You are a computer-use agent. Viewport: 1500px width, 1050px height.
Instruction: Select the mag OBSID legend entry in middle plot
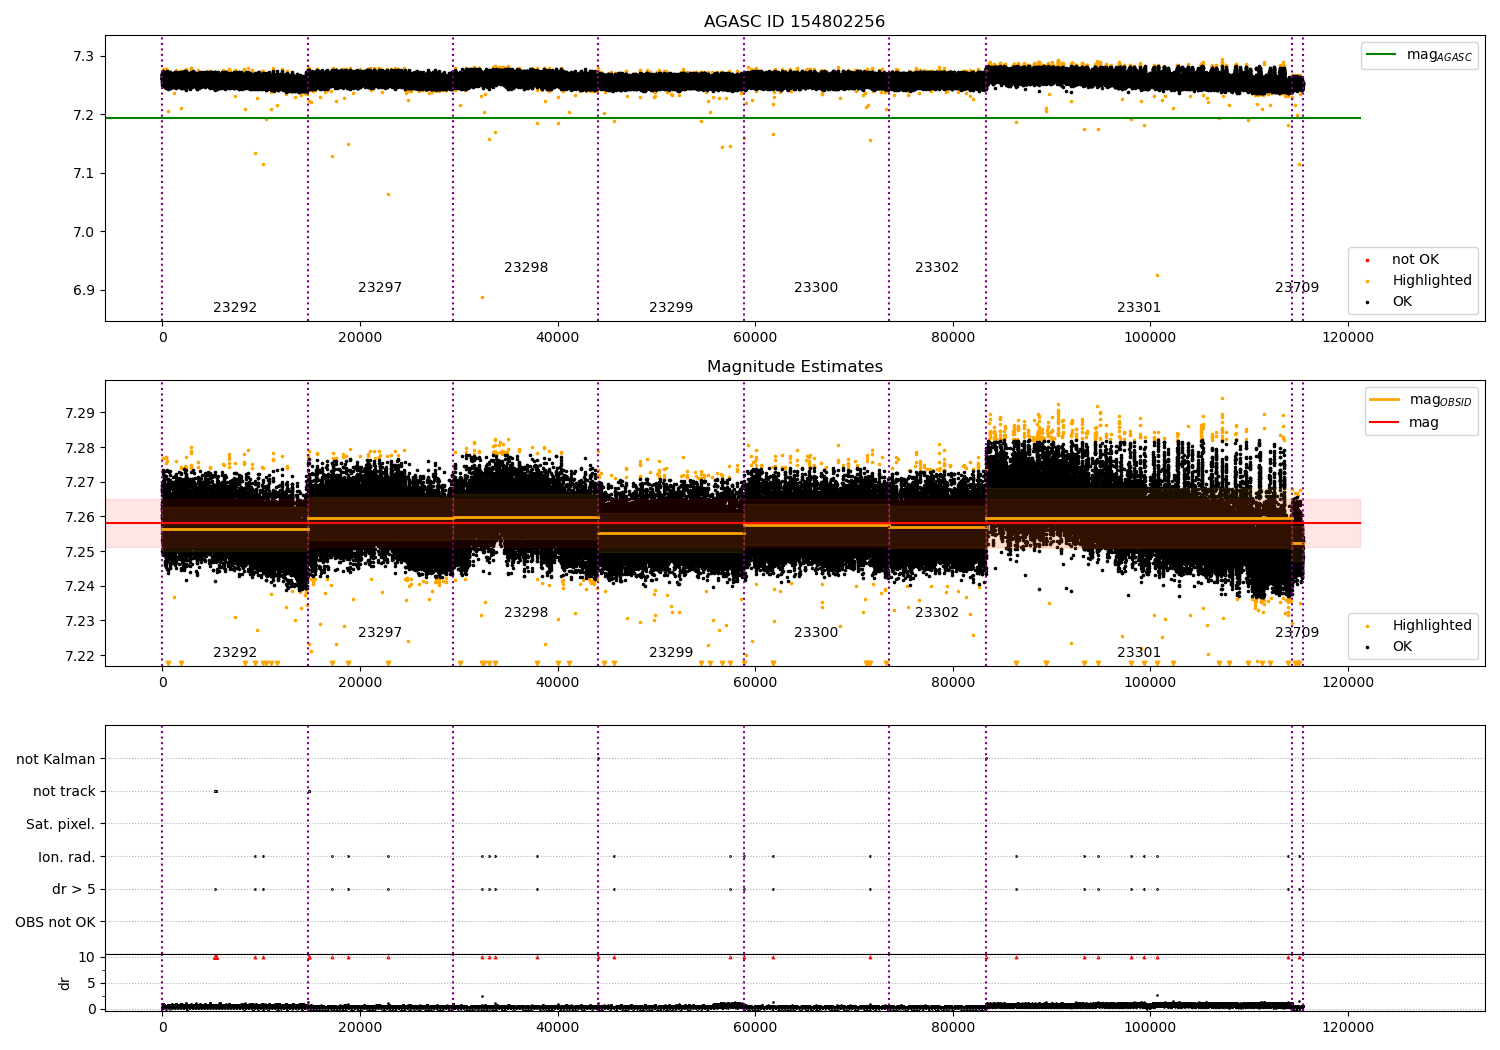pyautogui.click(x=1420, y=400)
